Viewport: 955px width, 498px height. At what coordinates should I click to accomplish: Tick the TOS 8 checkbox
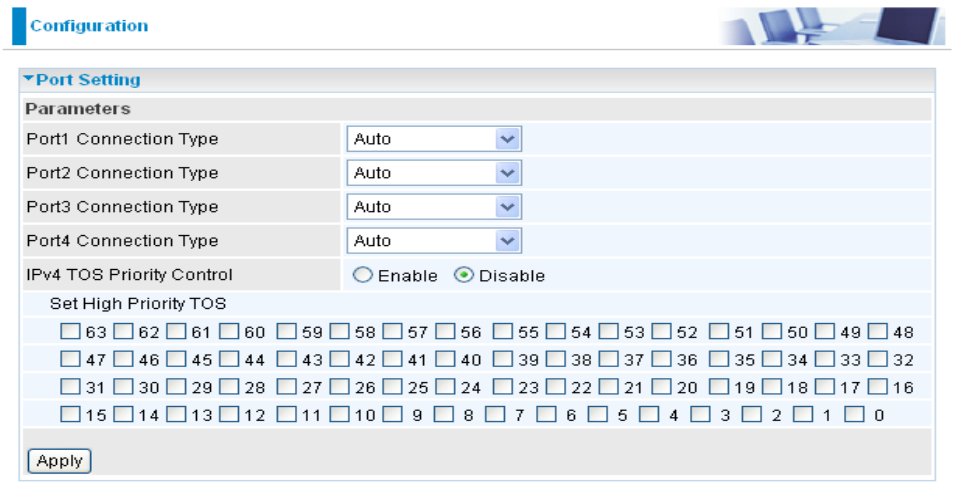pos(445,414)
